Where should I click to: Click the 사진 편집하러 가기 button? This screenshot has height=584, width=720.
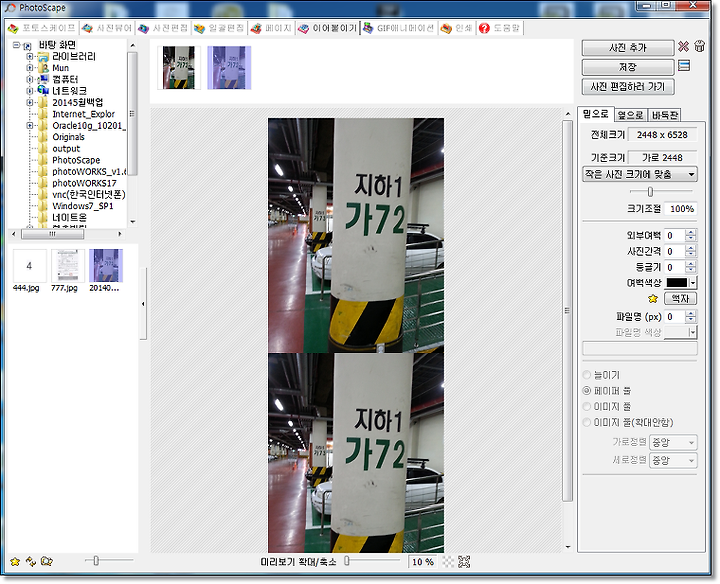click(627, 86)
